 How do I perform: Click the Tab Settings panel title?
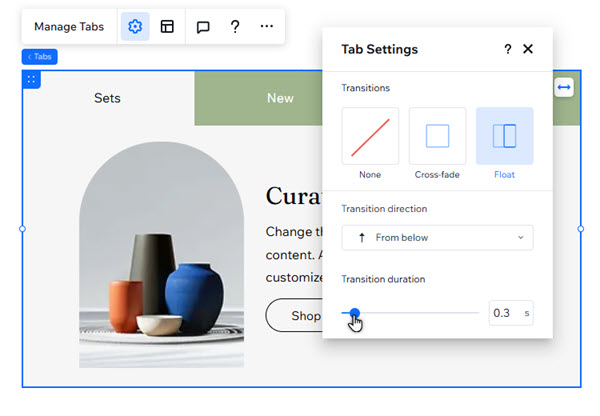tap(380, 49)
